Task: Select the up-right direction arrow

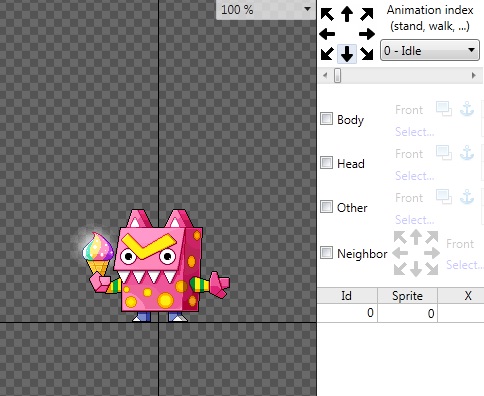Action: [x=367, y=14]
